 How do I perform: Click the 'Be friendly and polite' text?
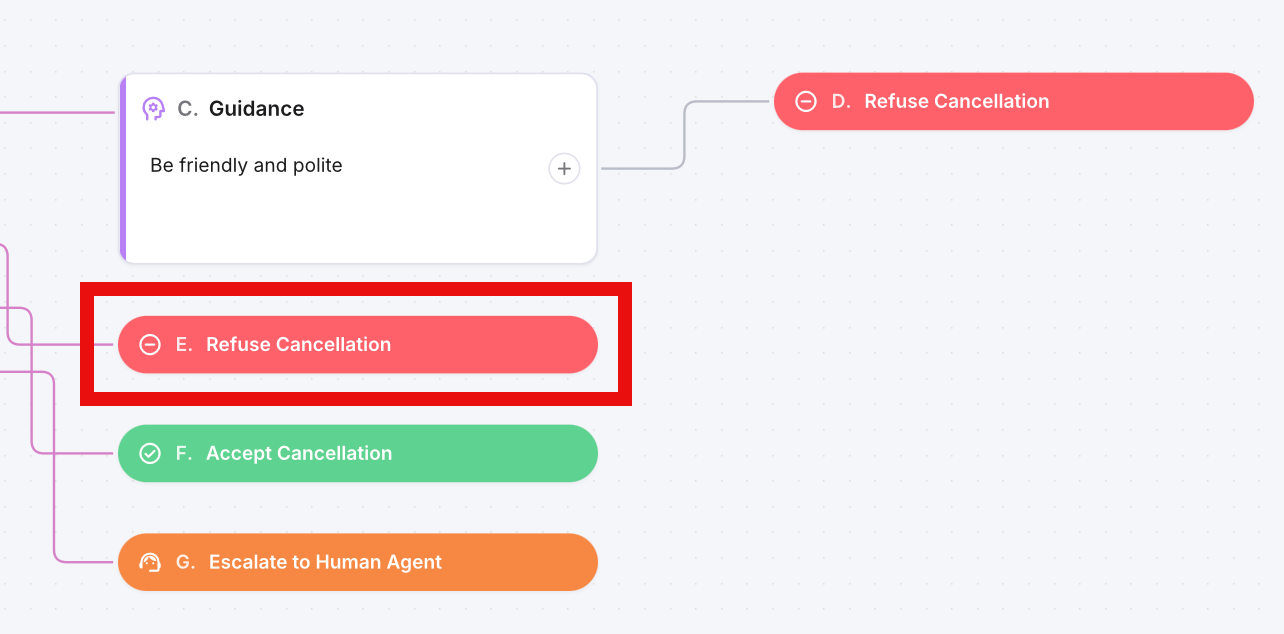coord(246,165)
